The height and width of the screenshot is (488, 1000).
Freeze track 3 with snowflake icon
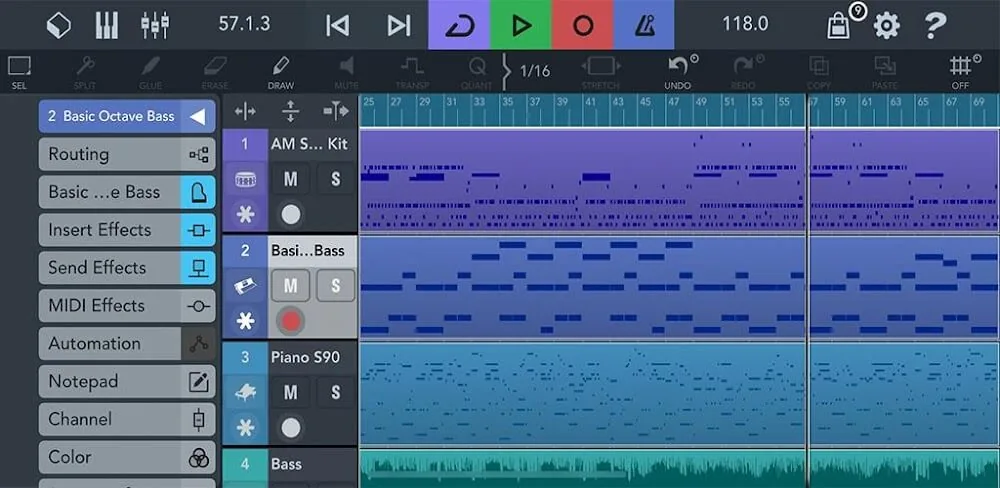coord(246,428)
